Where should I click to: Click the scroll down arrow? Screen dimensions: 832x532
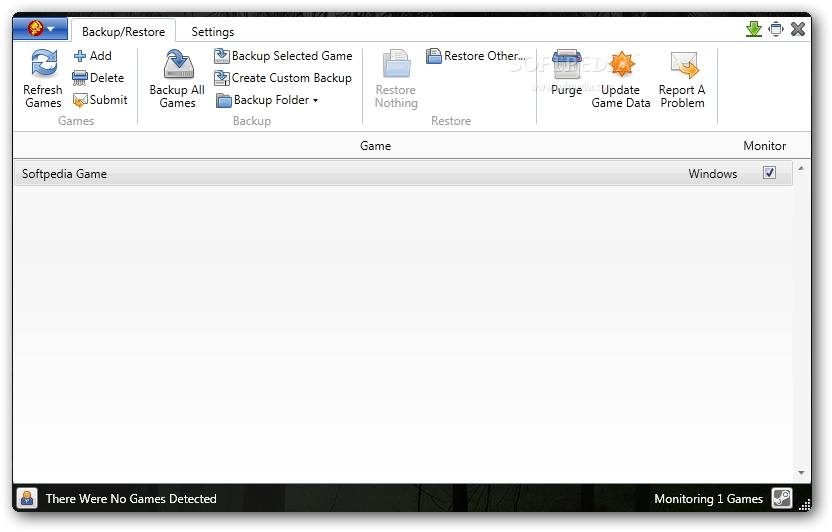tap(801, 473)
